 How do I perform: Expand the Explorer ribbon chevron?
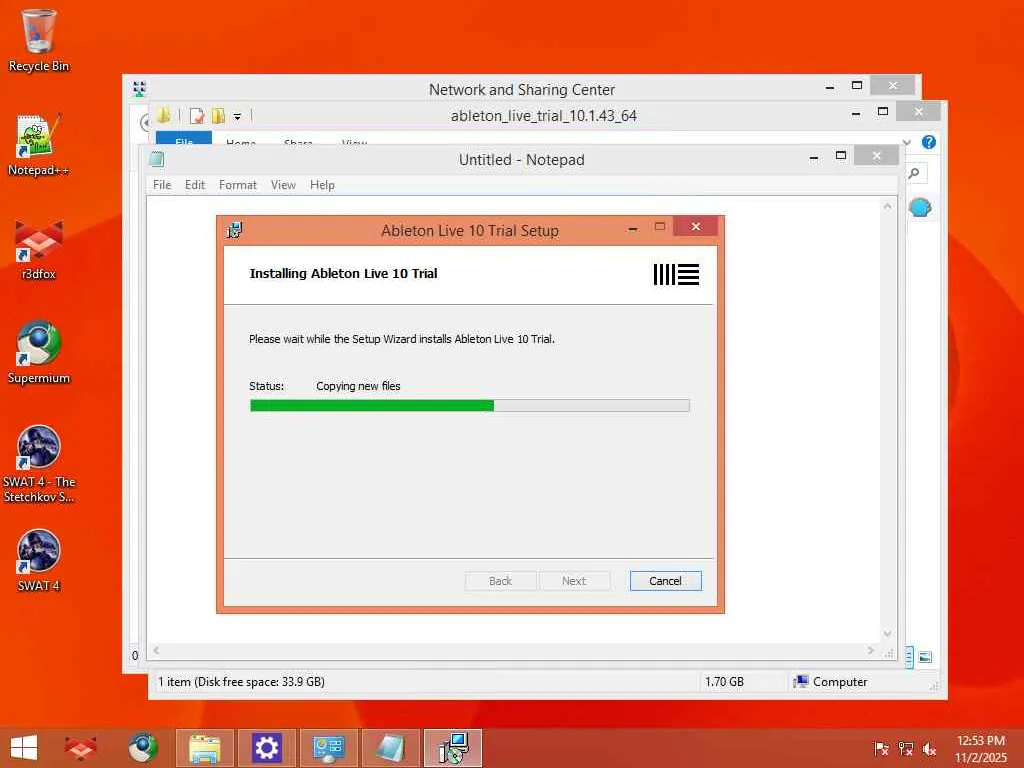click(906, 142)
